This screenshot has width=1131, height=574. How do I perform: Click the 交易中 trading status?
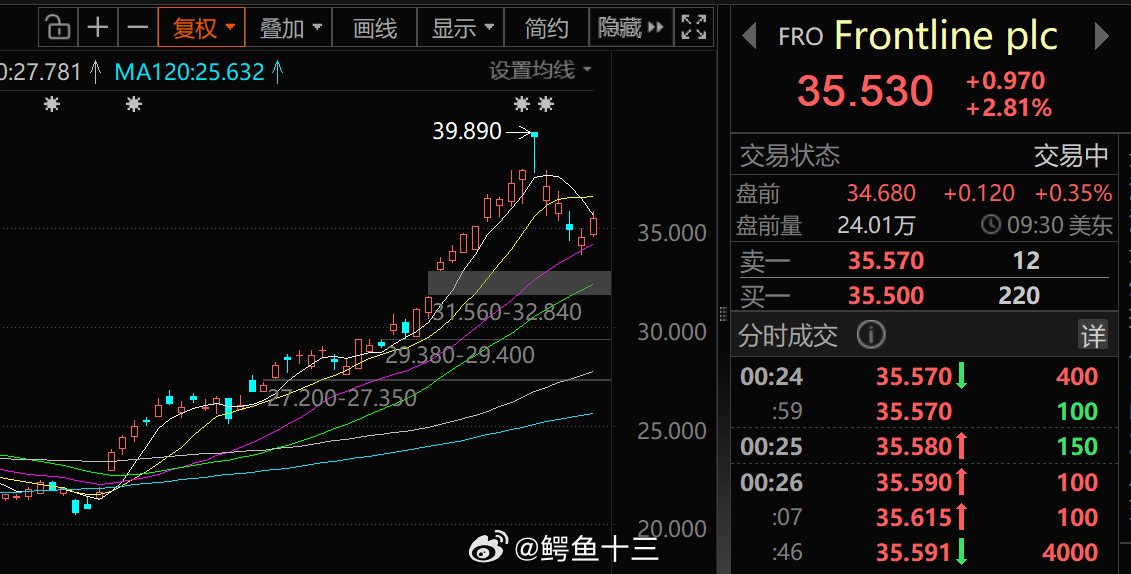pos(1071,156)
